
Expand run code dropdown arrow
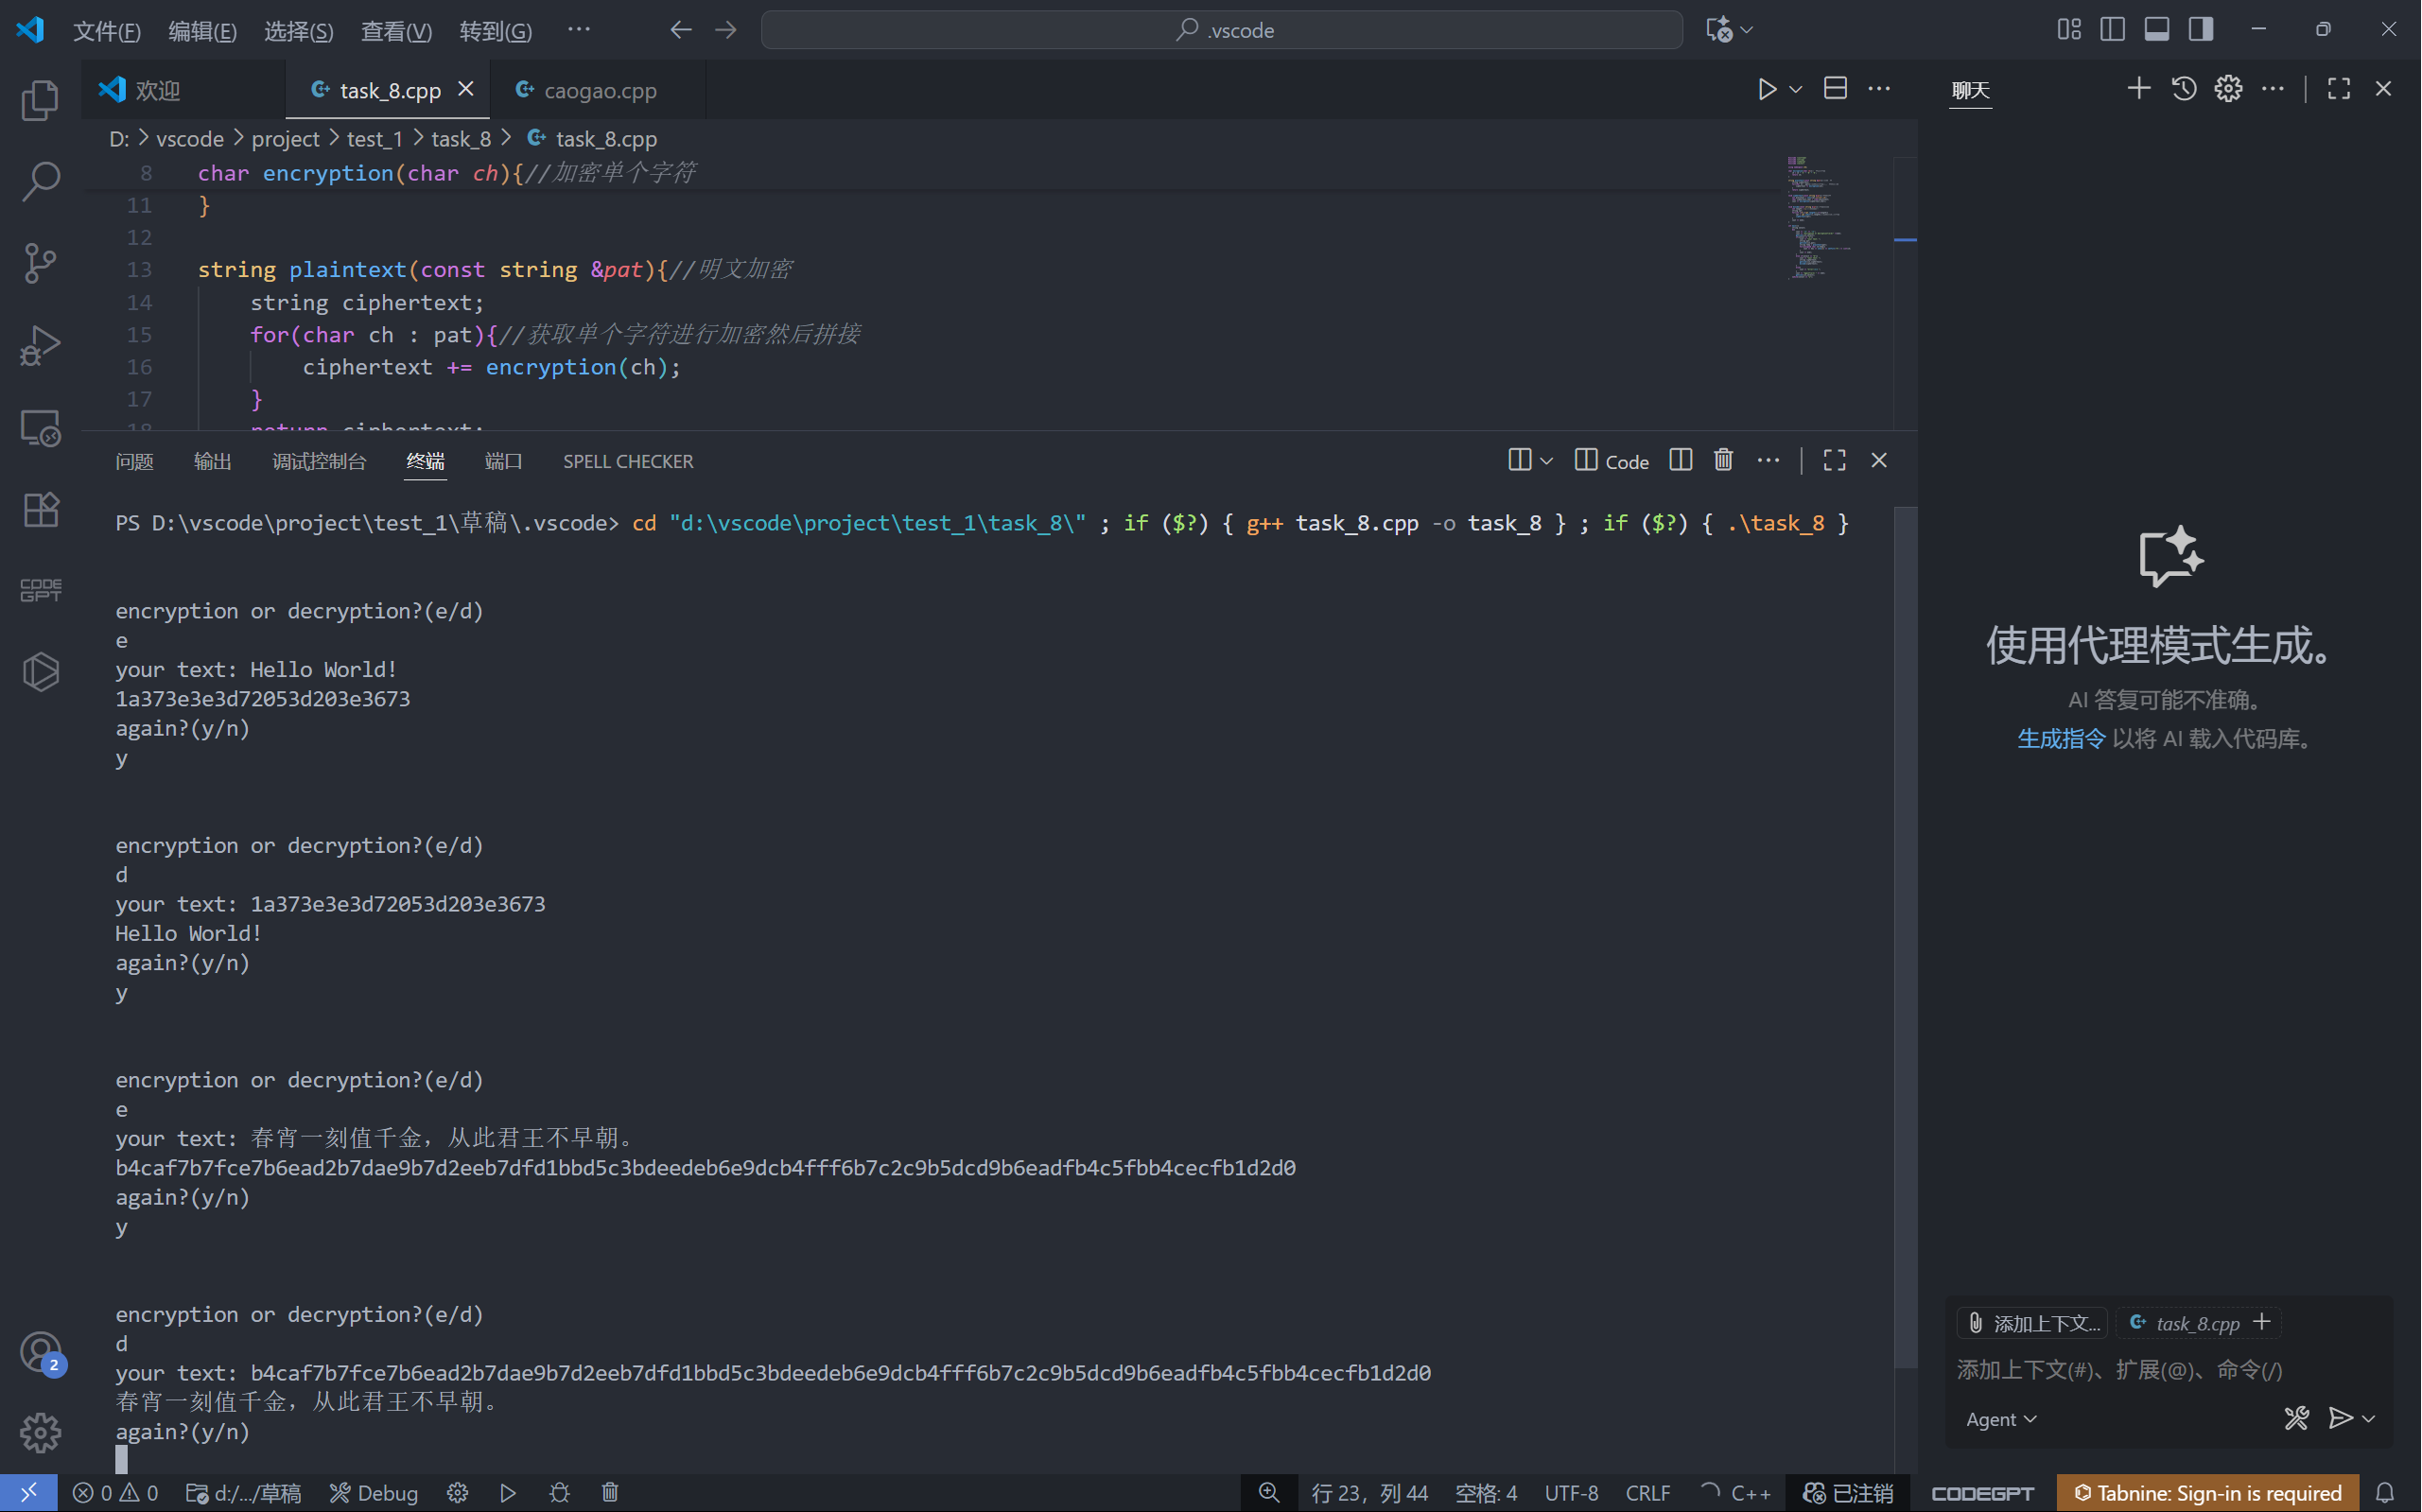tap(1796, 90)
